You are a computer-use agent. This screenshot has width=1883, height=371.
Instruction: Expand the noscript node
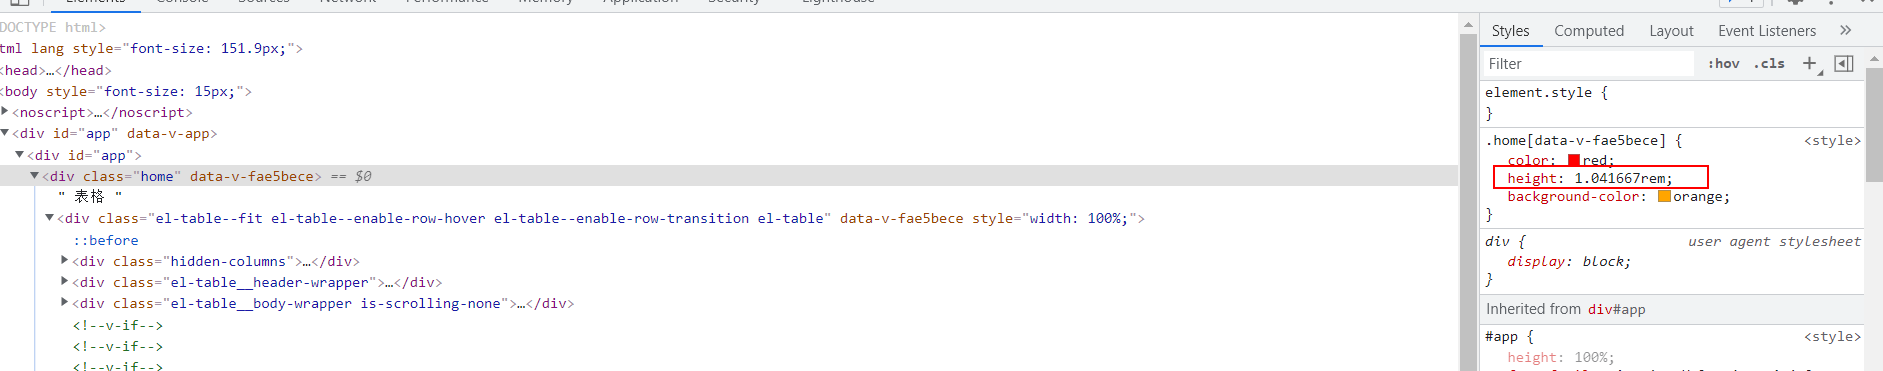(x=5, y=111)
